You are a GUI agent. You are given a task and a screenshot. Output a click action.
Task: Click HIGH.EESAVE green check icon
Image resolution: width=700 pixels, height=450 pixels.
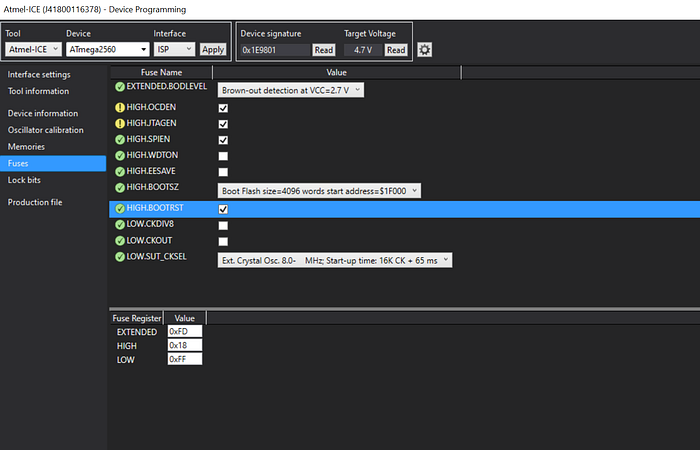pyautogui.click(x=120, y=171)
